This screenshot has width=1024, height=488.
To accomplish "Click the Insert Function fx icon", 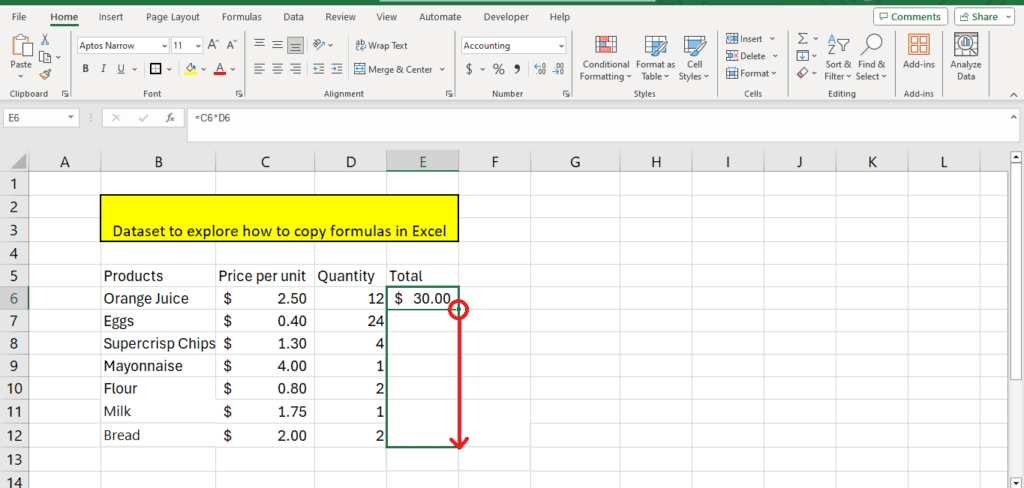I will click(169, 118).
